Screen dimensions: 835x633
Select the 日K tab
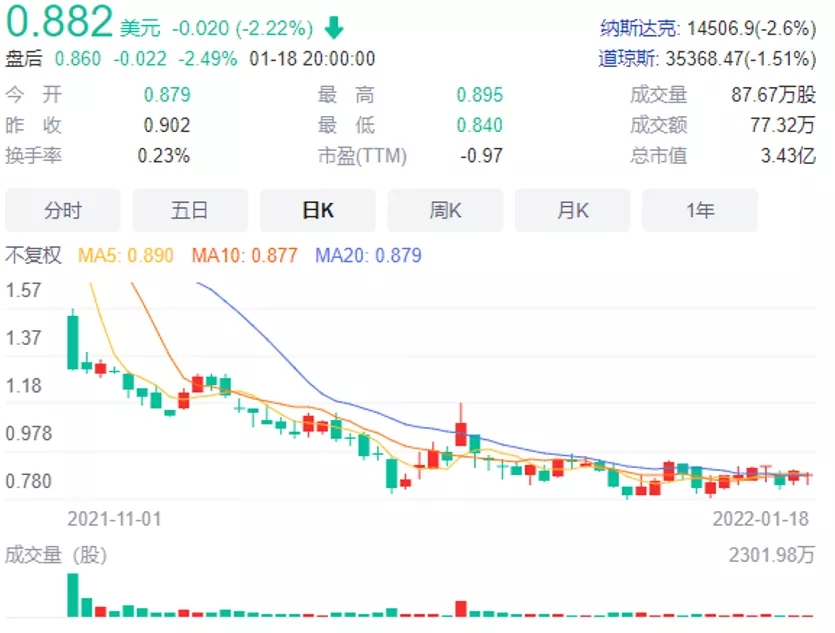click(x=317, y=210)
